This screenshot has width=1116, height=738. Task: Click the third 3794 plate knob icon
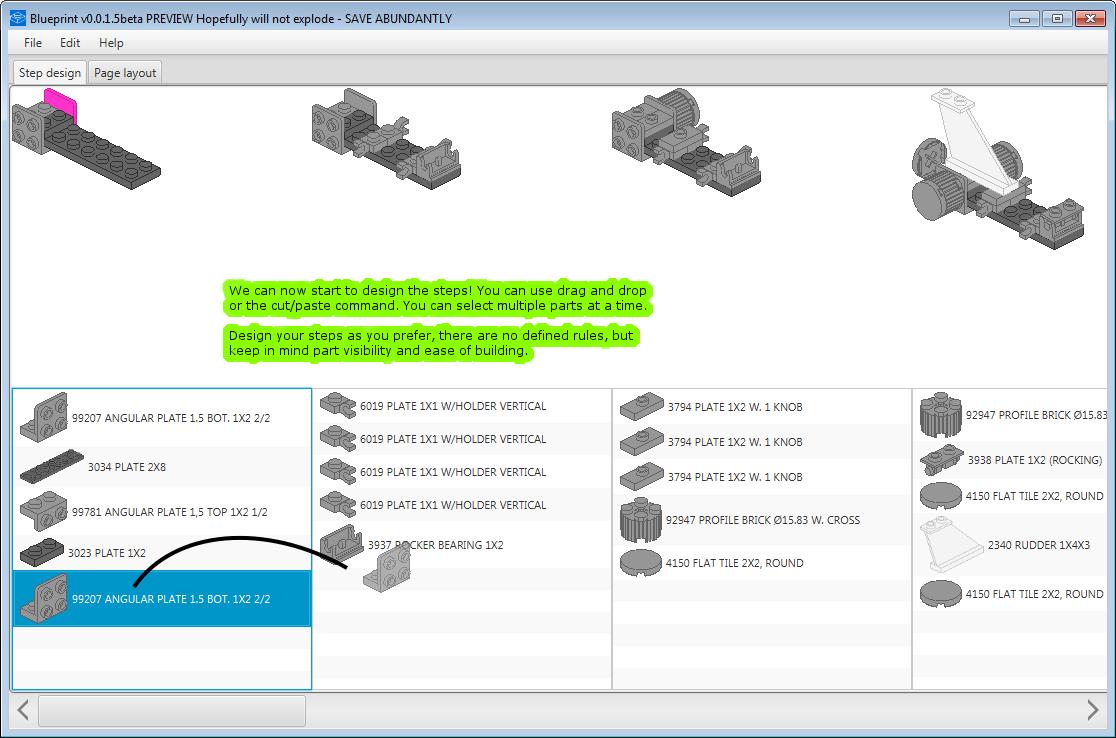642,476
